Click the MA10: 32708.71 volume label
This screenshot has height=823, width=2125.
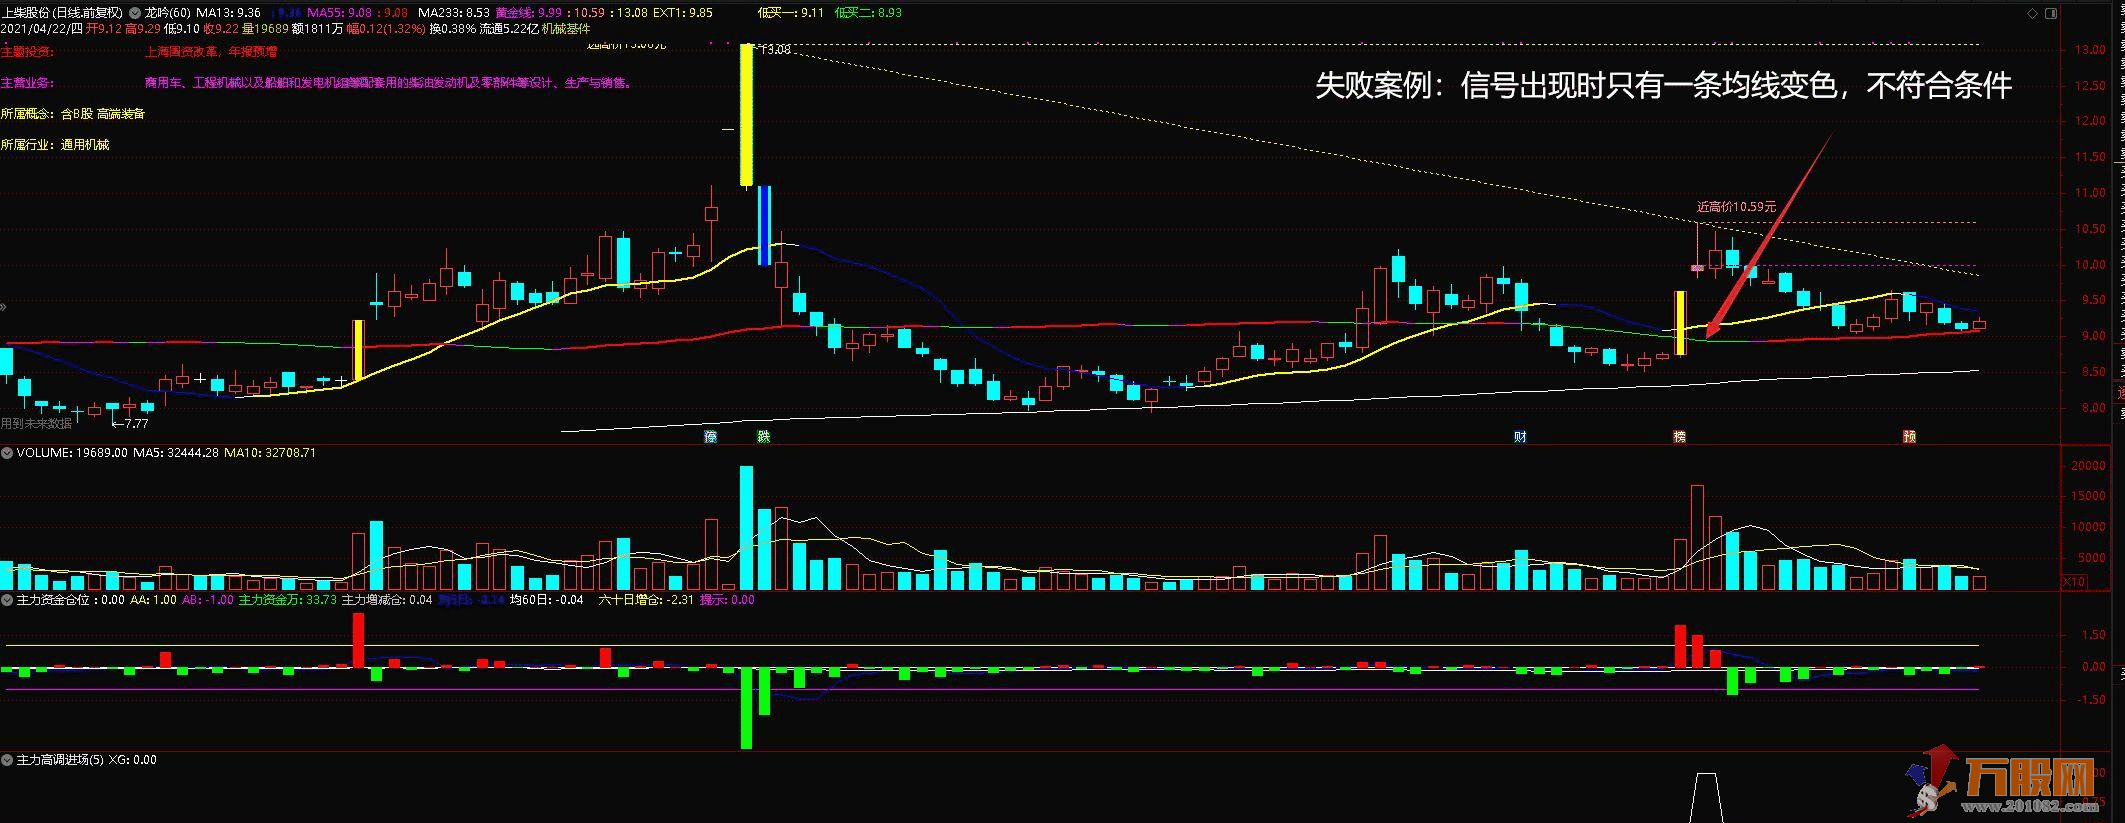click(x=270, y=453)
